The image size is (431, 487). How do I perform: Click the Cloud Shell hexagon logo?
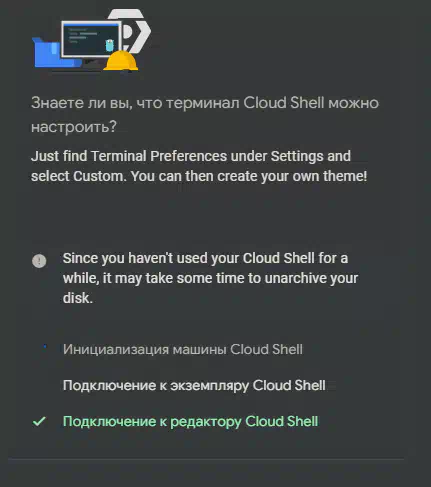pos(135,31)
